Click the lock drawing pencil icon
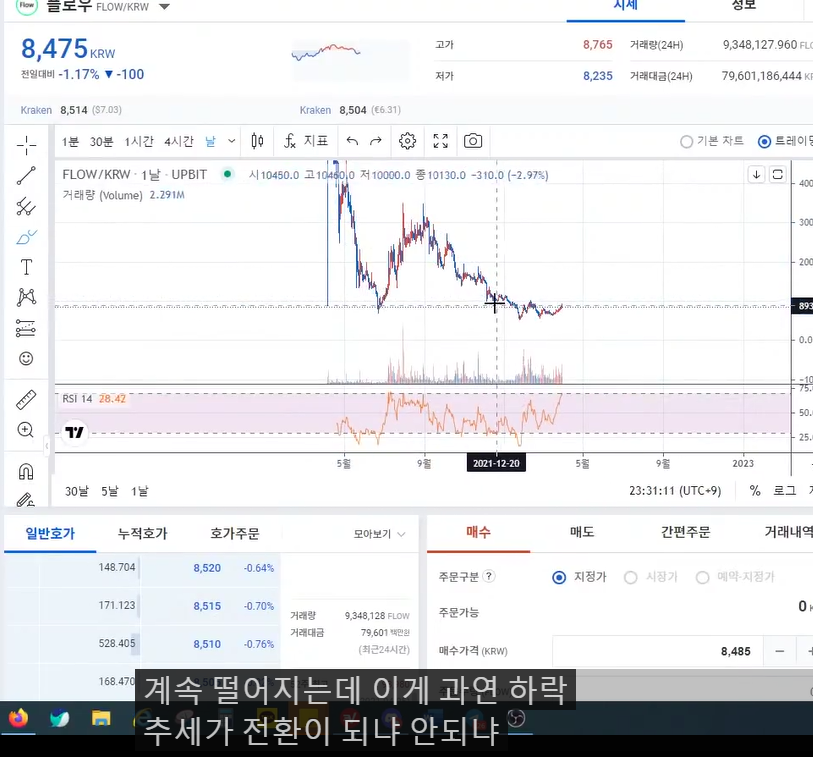Viewport: 813px width, 757px height. click(26, 499)
